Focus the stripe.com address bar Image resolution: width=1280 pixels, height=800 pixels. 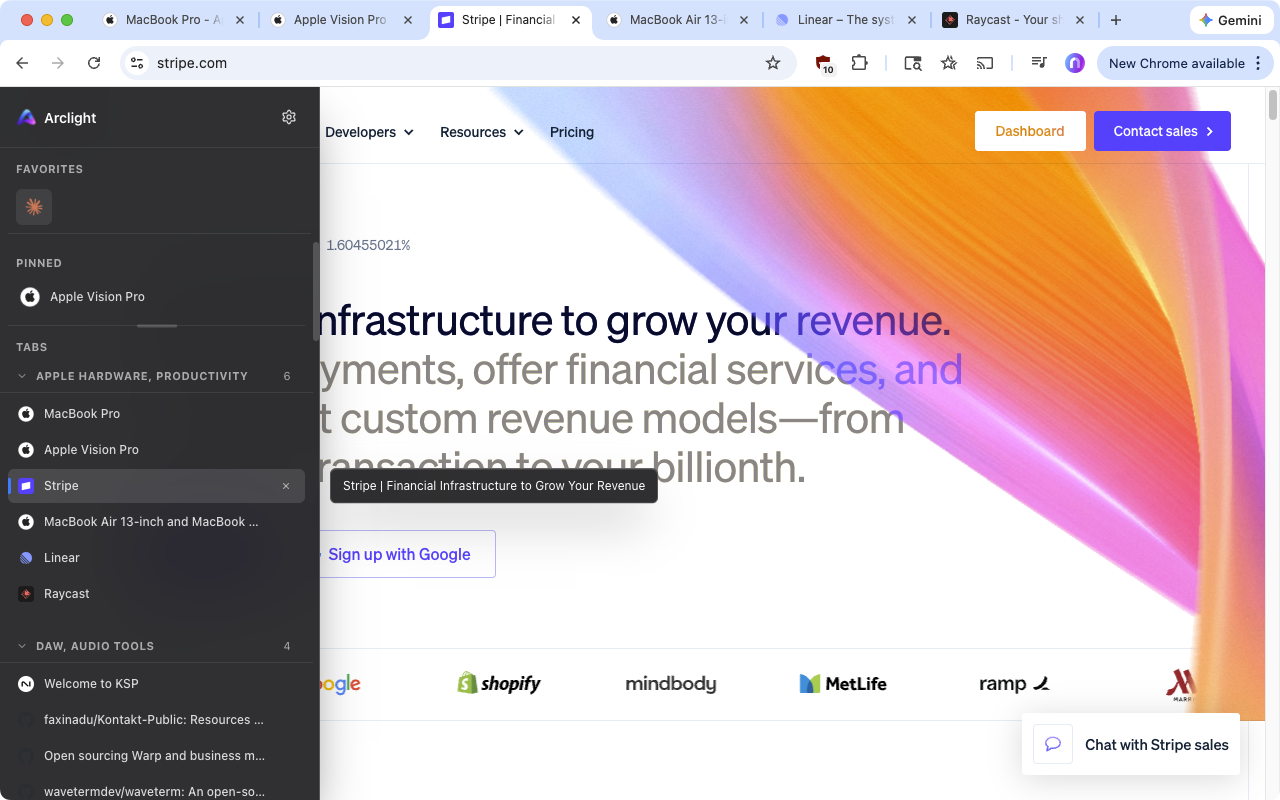[458, 63]
